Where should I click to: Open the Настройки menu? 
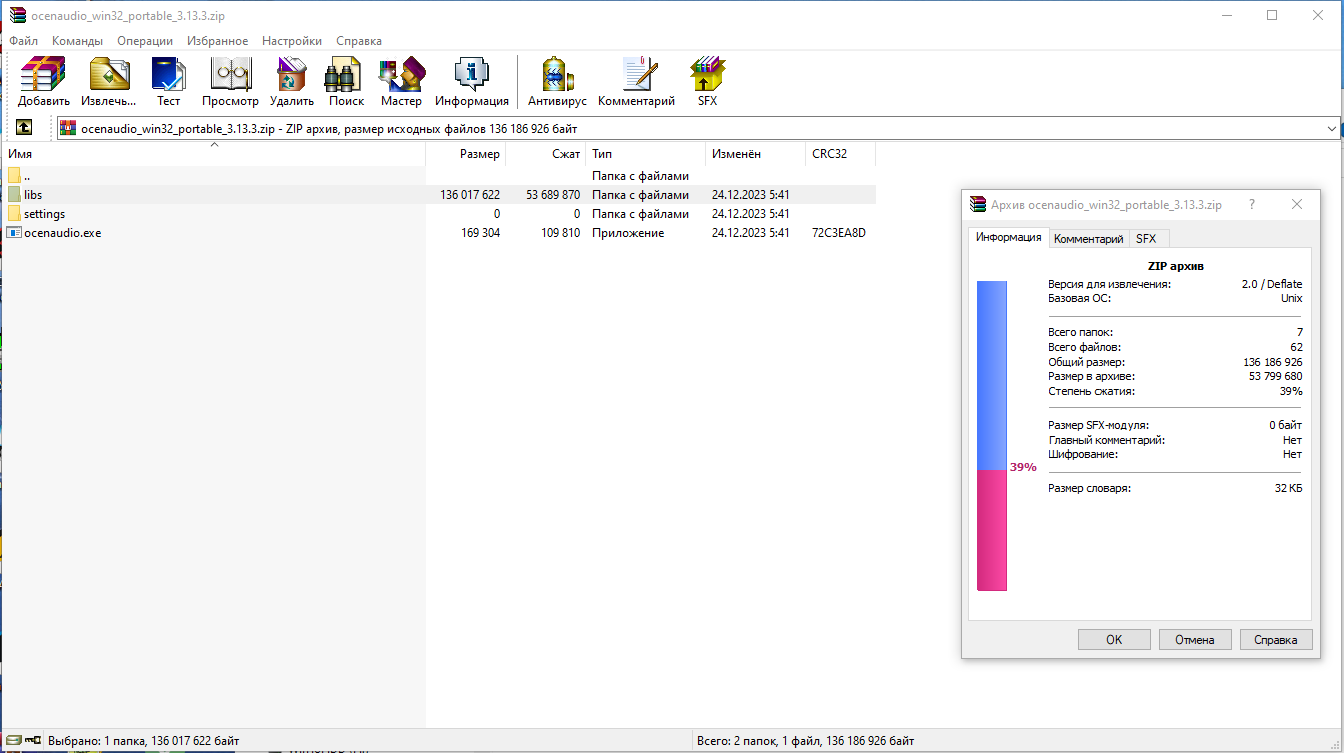(x=292, y=41)
